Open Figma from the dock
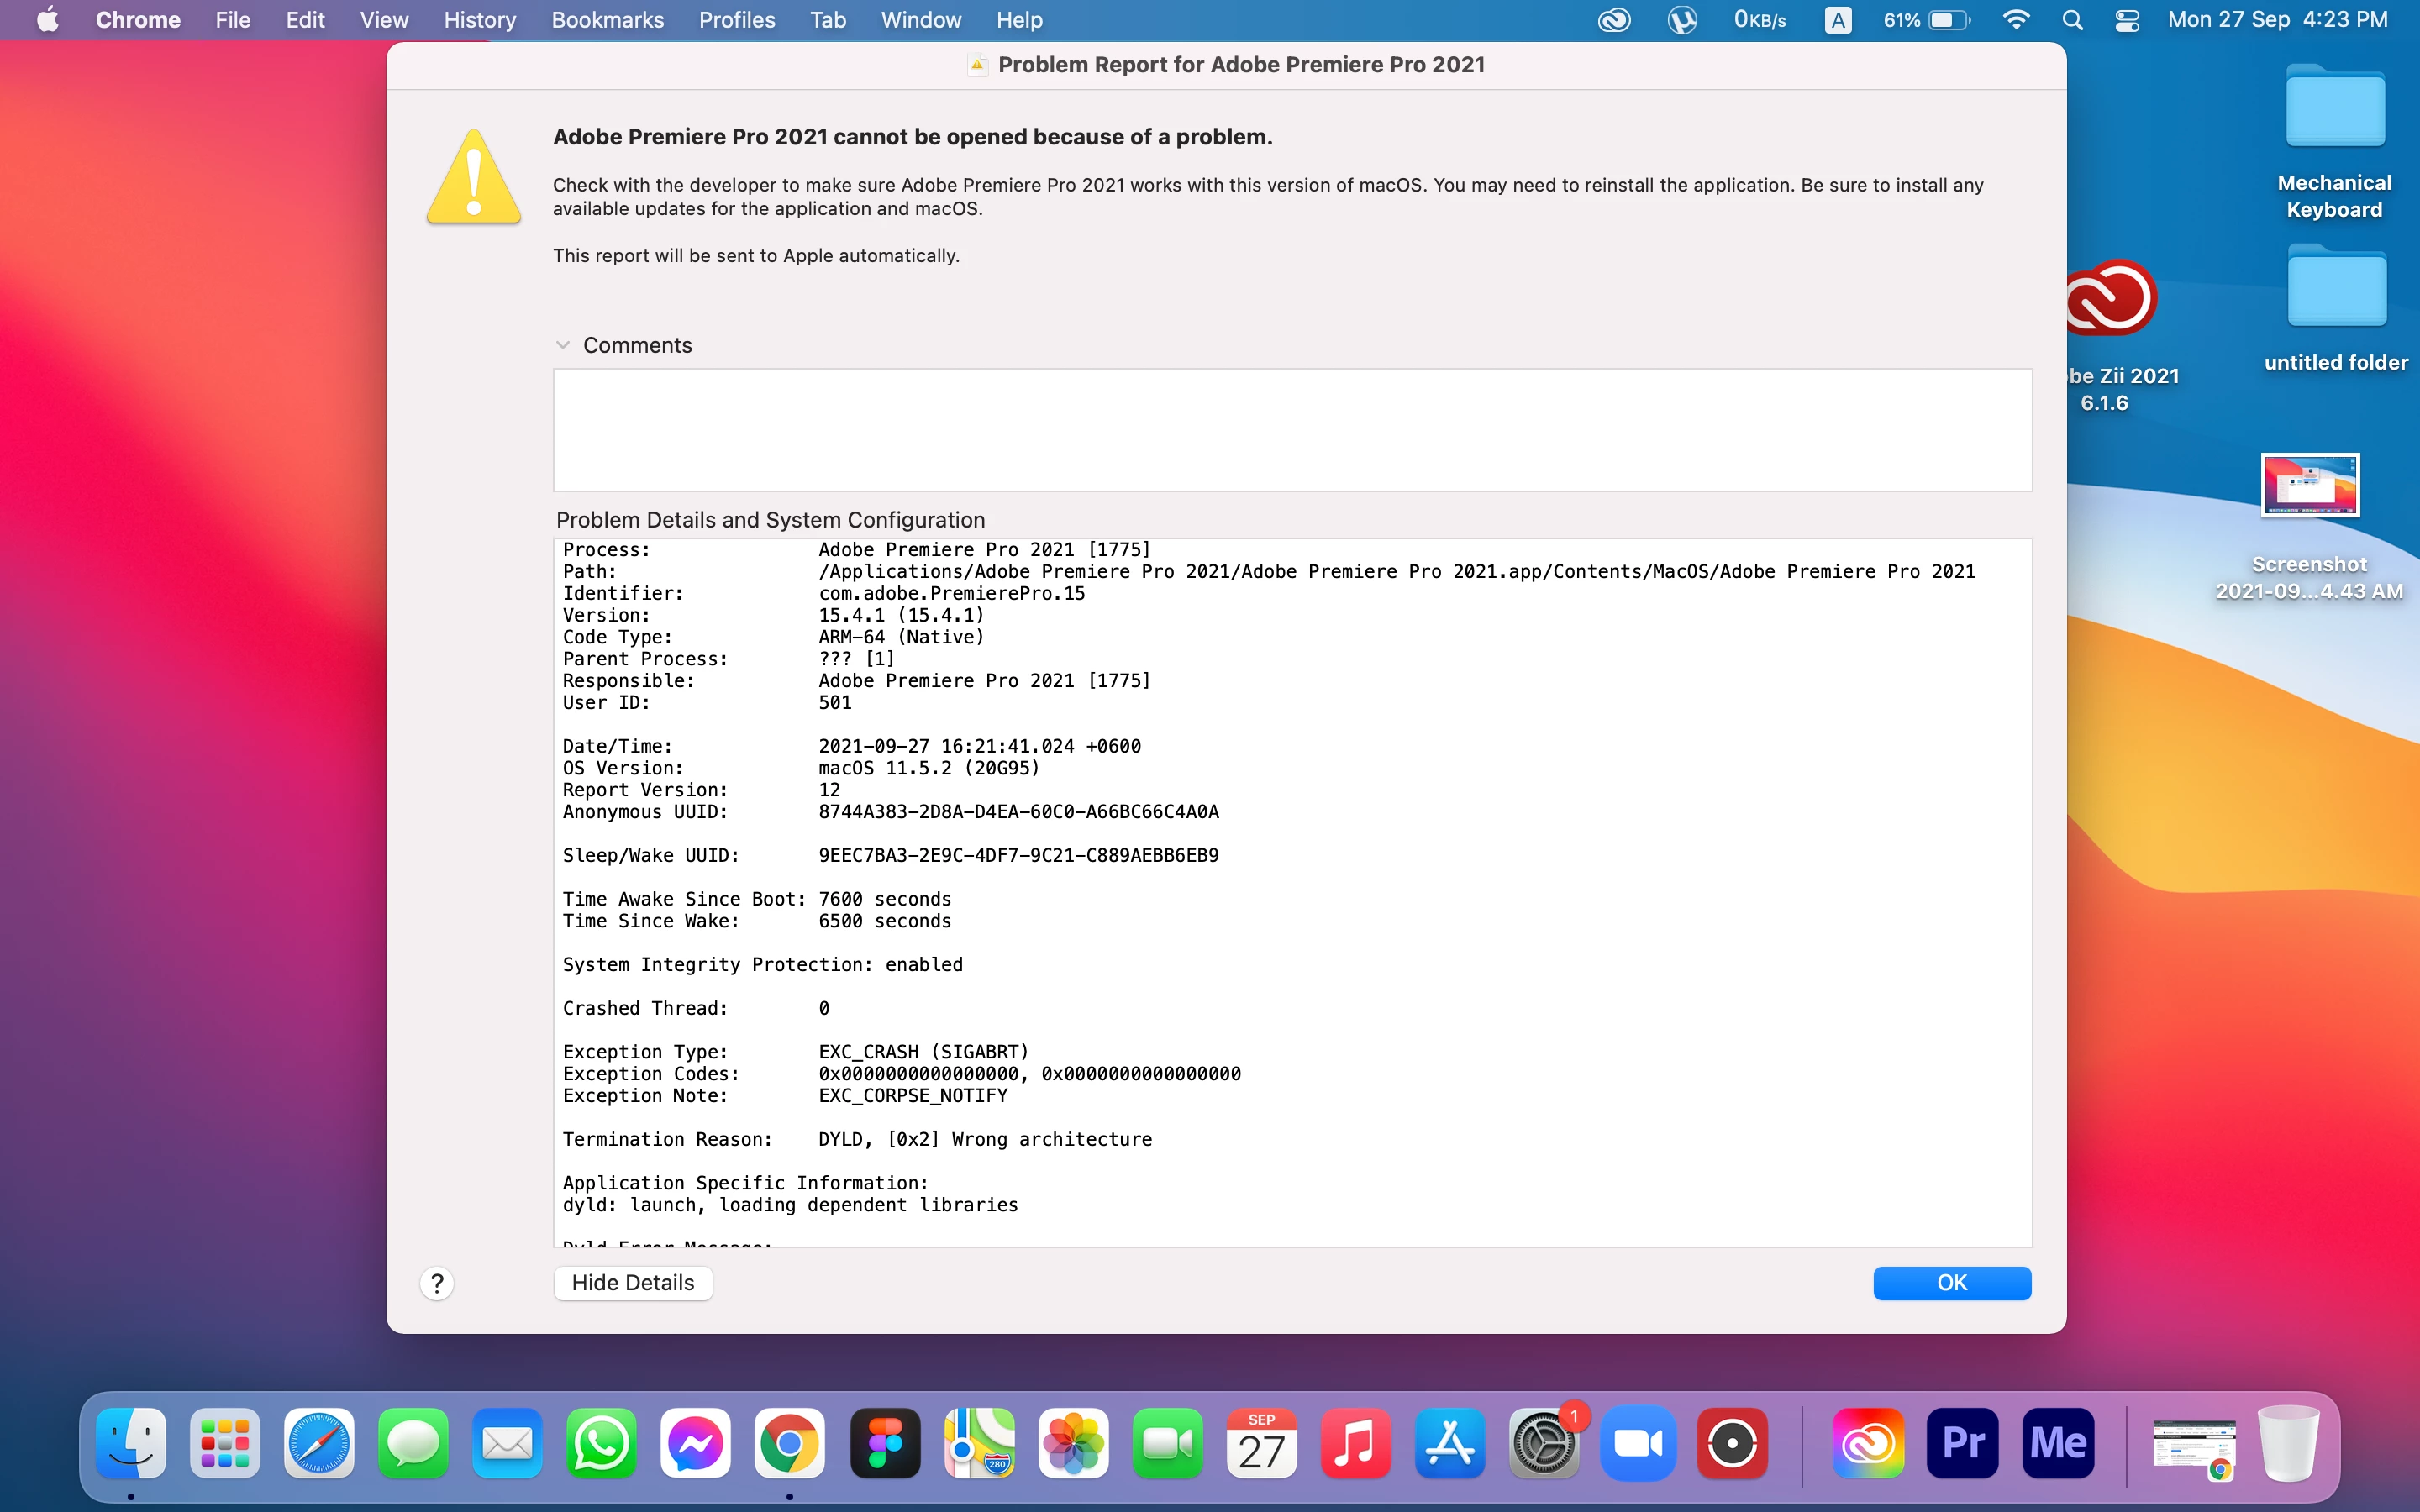Image resolution: width=2420 pixels, height=1512 pixels. point(885,1443)
